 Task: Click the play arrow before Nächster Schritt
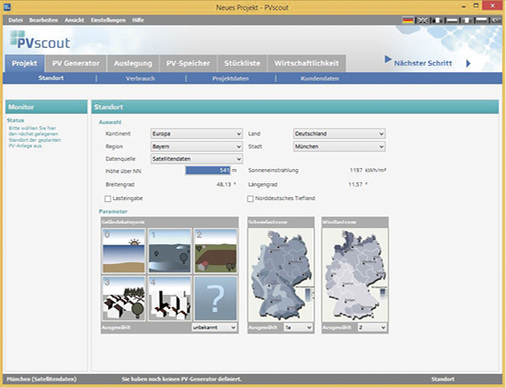(388, 60)
